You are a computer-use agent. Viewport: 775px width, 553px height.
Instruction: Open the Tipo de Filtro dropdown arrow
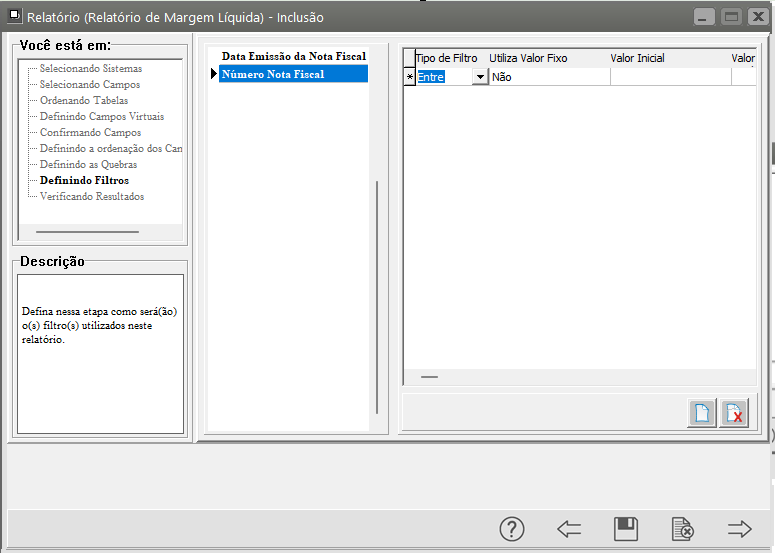[480, 77]
